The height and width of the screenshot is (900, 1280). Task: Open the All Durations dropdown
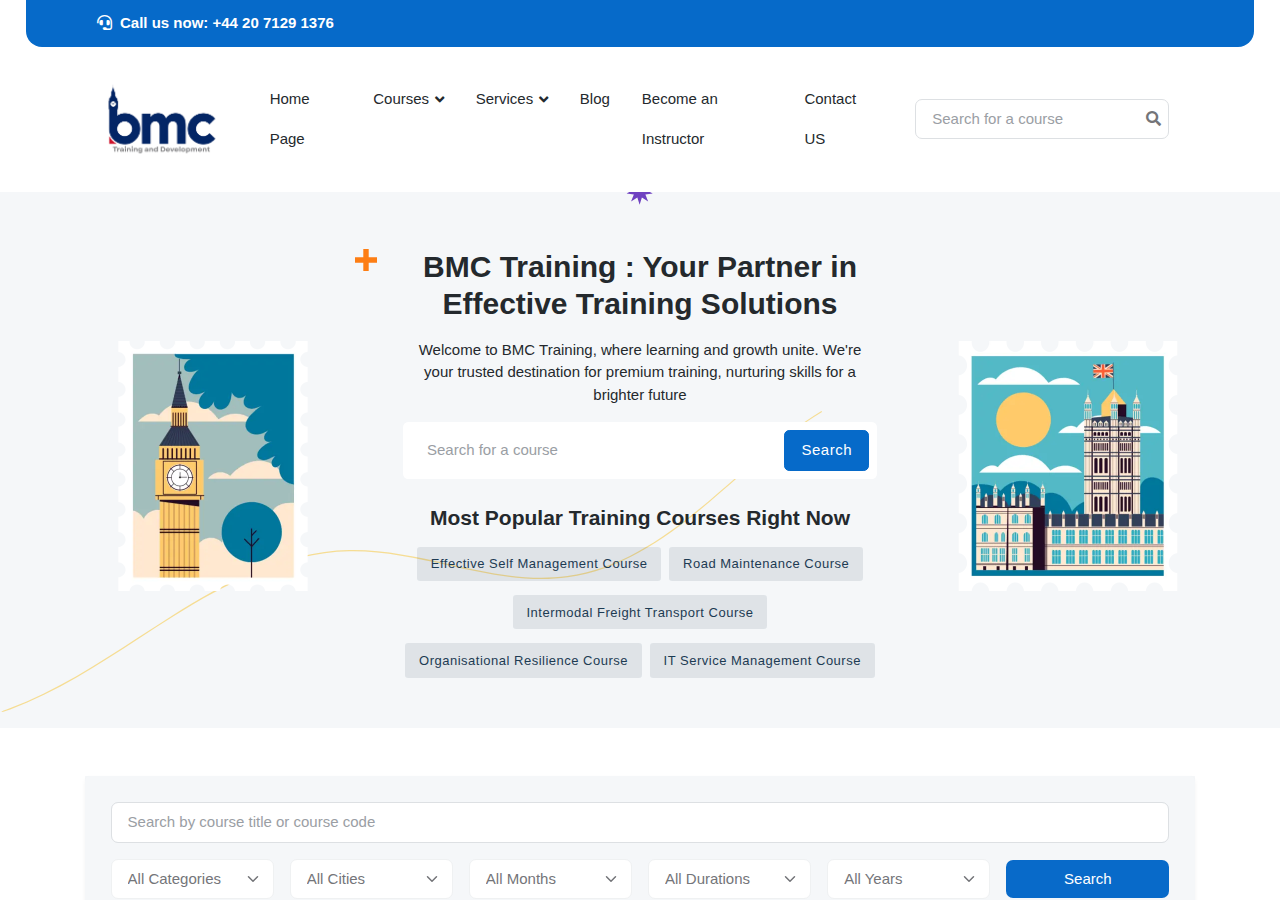[x=729, y=879]
